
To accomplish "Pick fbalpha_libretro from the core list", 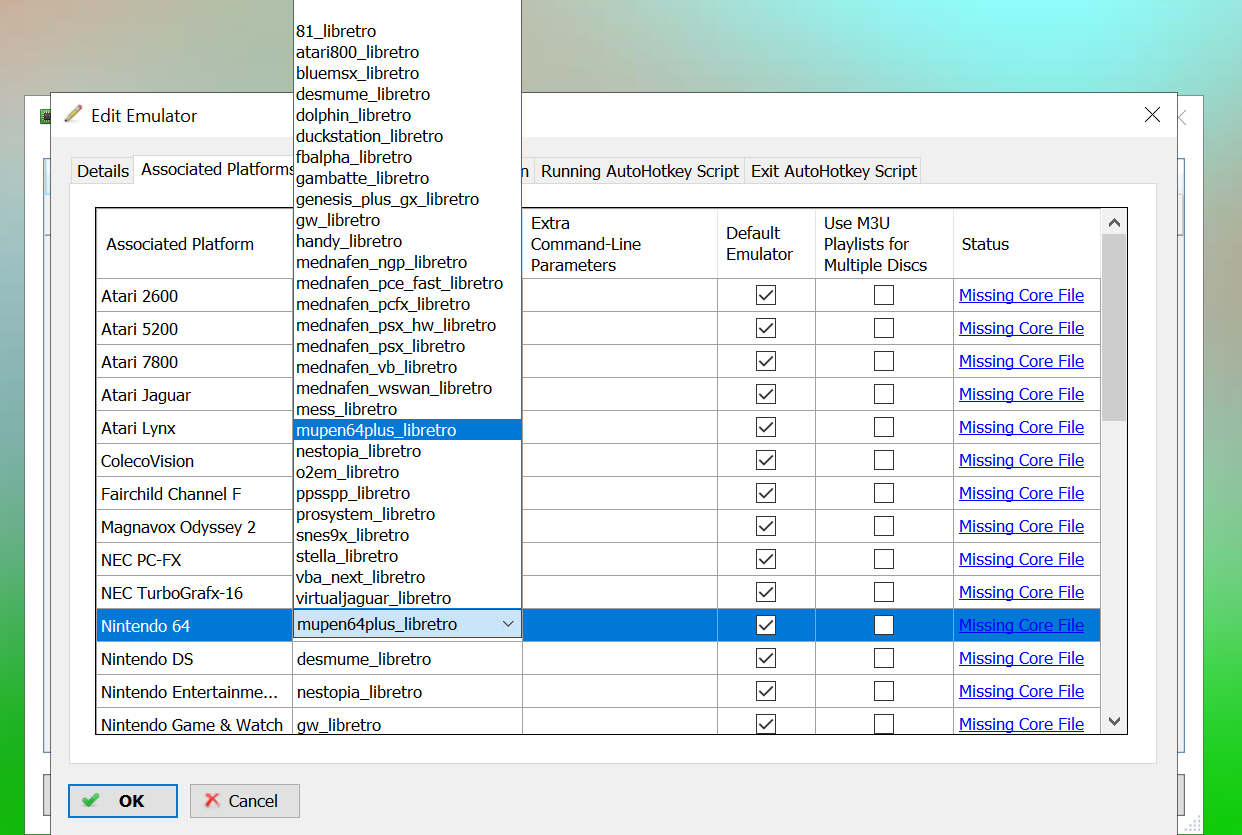I will click(407, 157).
